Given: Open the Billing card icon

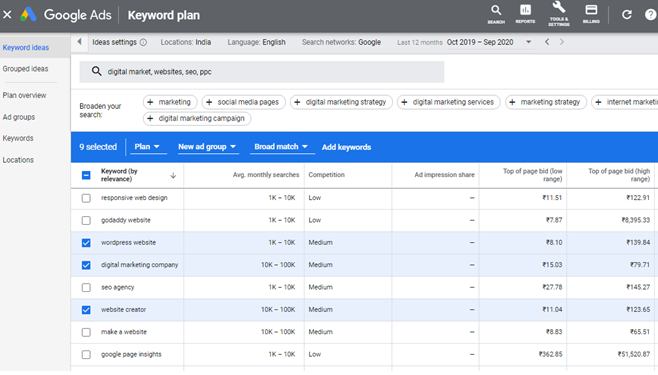Looking at the screenshot, I should [x=591, y=14].
